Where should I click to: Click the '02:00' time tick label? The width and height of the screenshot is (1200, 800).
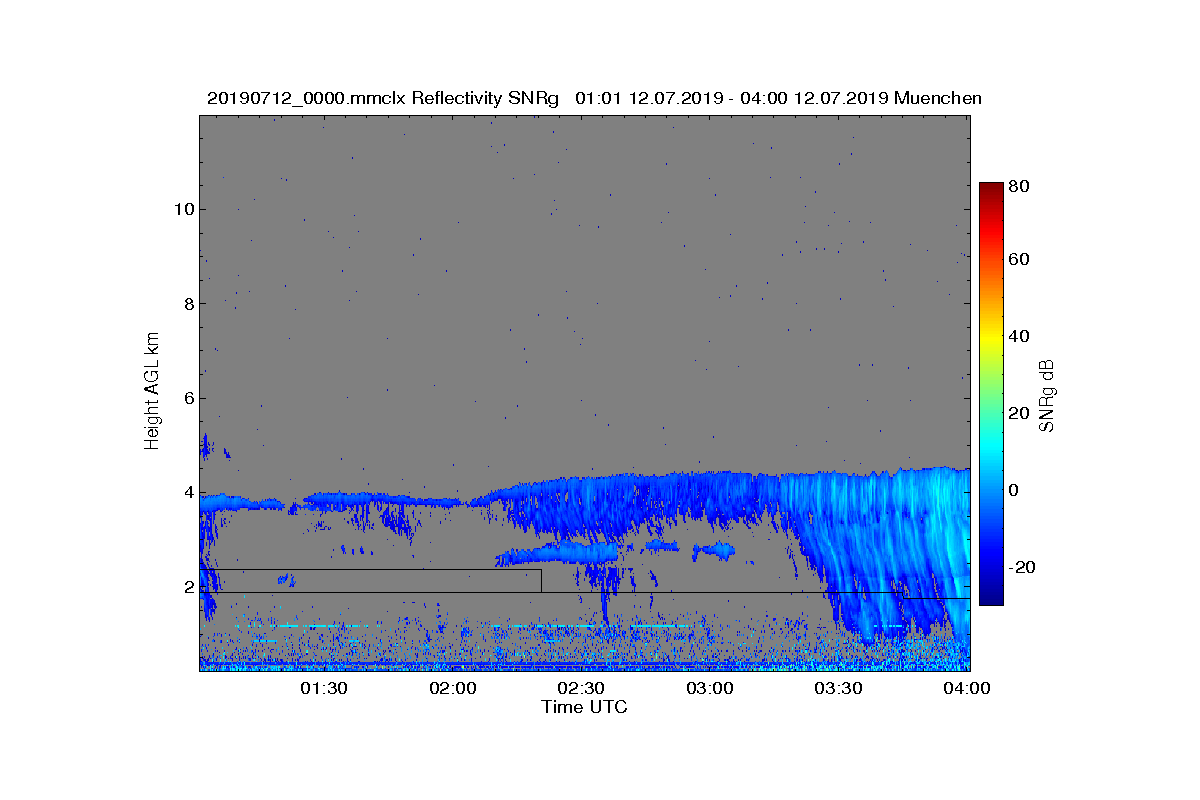point(453,688)
